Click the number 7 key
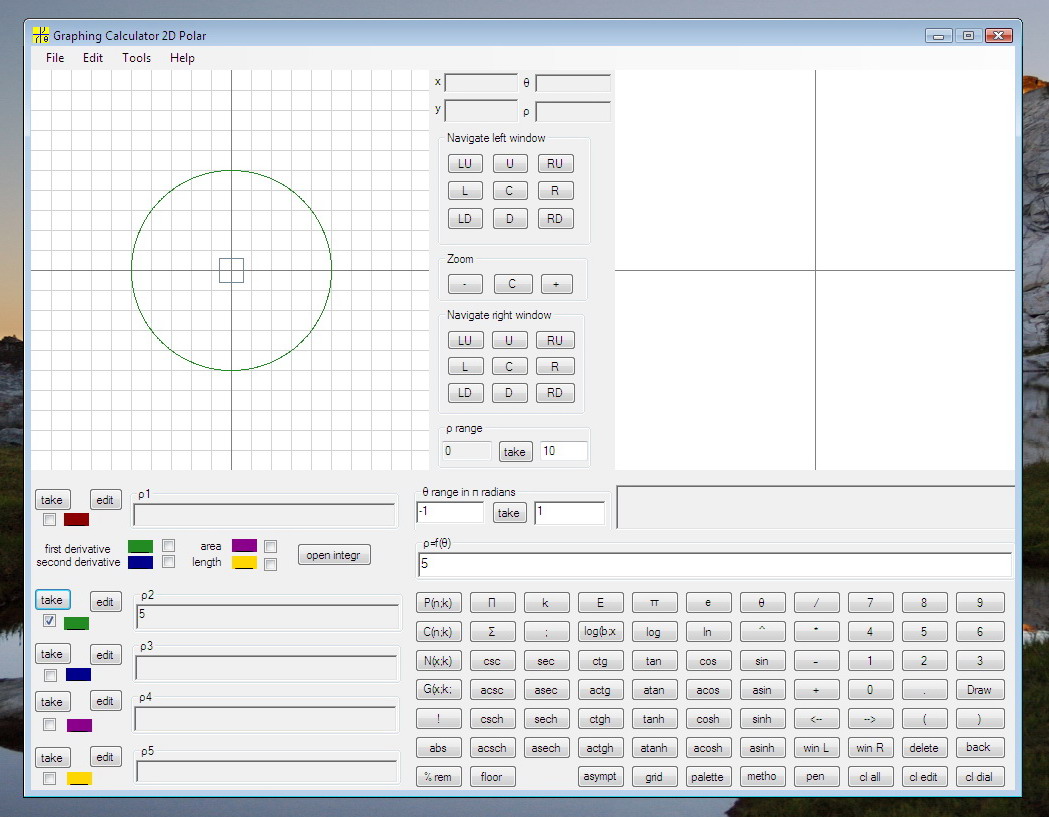1049x817 pixels. click(870, 603)
